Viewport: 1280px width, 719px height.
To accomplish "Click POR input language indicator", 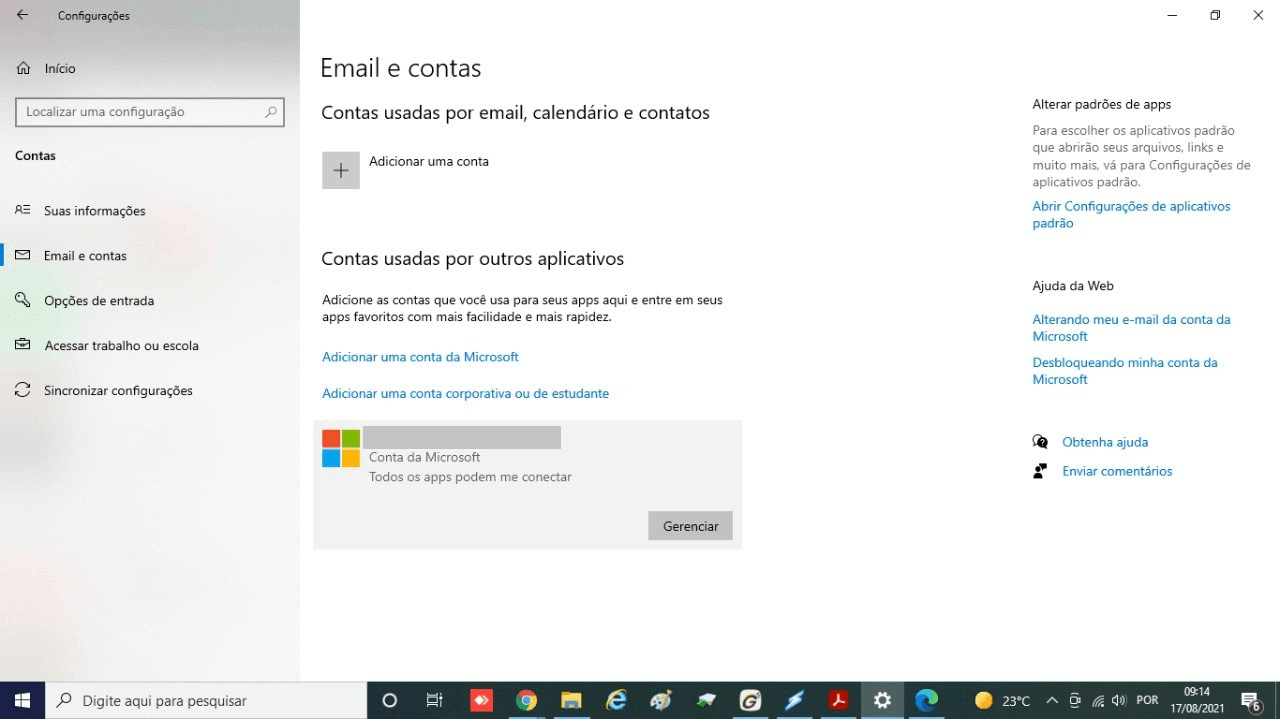I will tap(1147, 701).
